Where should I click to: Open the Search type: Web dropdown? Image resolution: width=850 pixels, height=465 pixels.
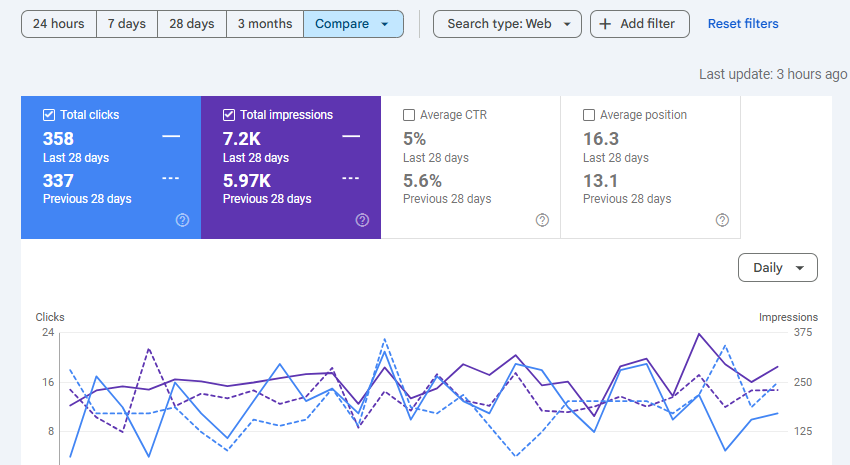click(x=507, y=24)
